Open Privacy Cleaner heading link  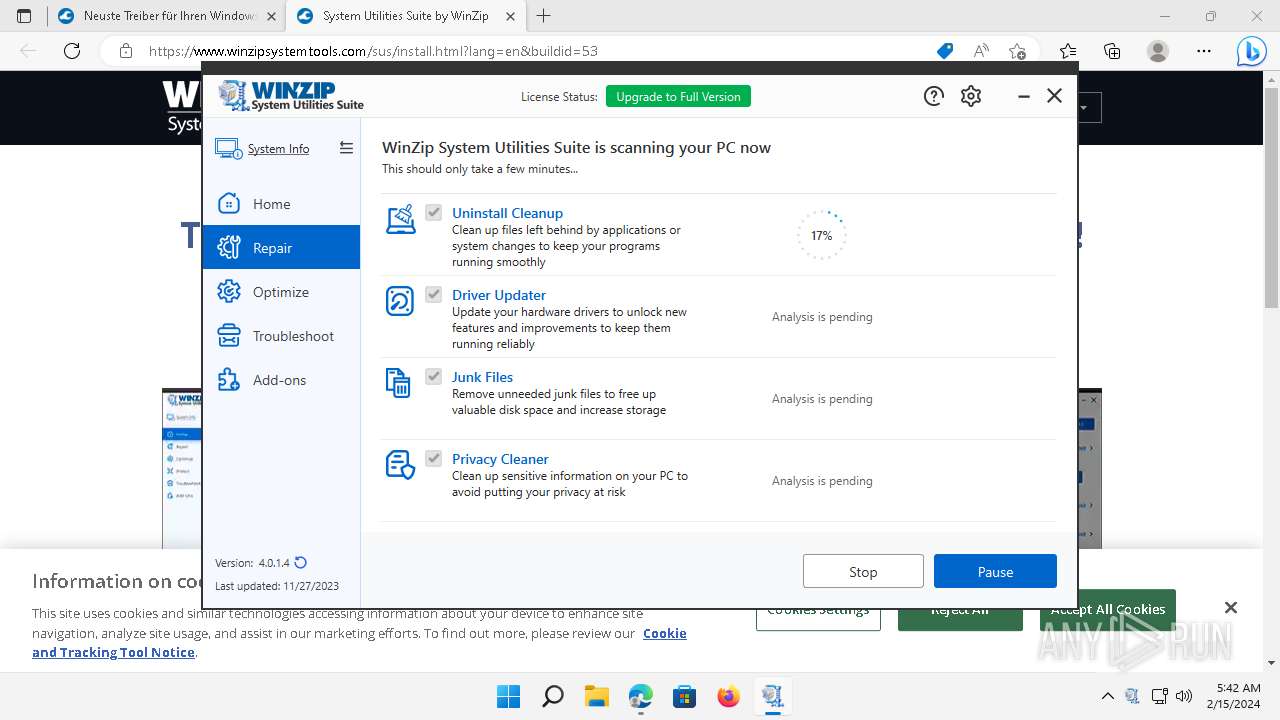(x=500, y=459)
